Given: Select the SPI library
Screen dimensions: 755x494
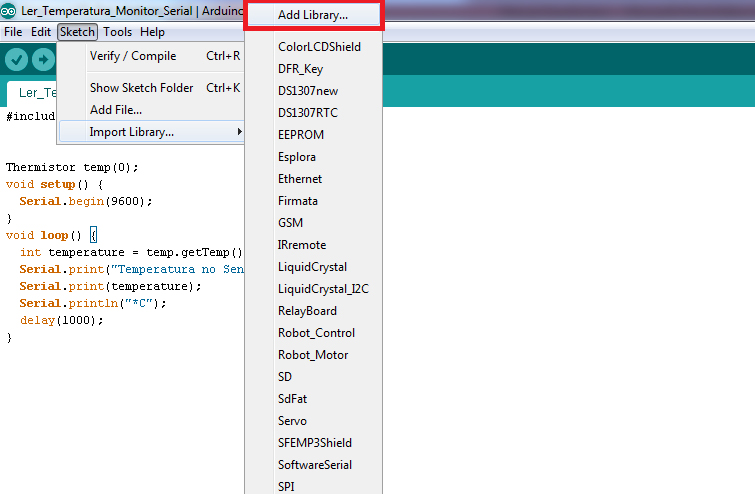Looking at the screenshot, I should coord(313,485).
